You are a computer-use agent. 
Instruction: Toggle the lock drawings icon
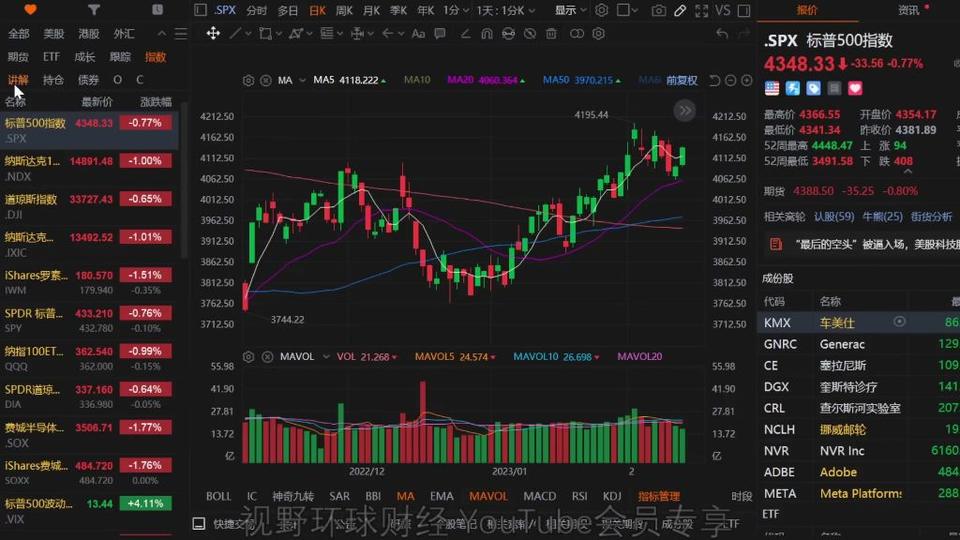(508, 33)
